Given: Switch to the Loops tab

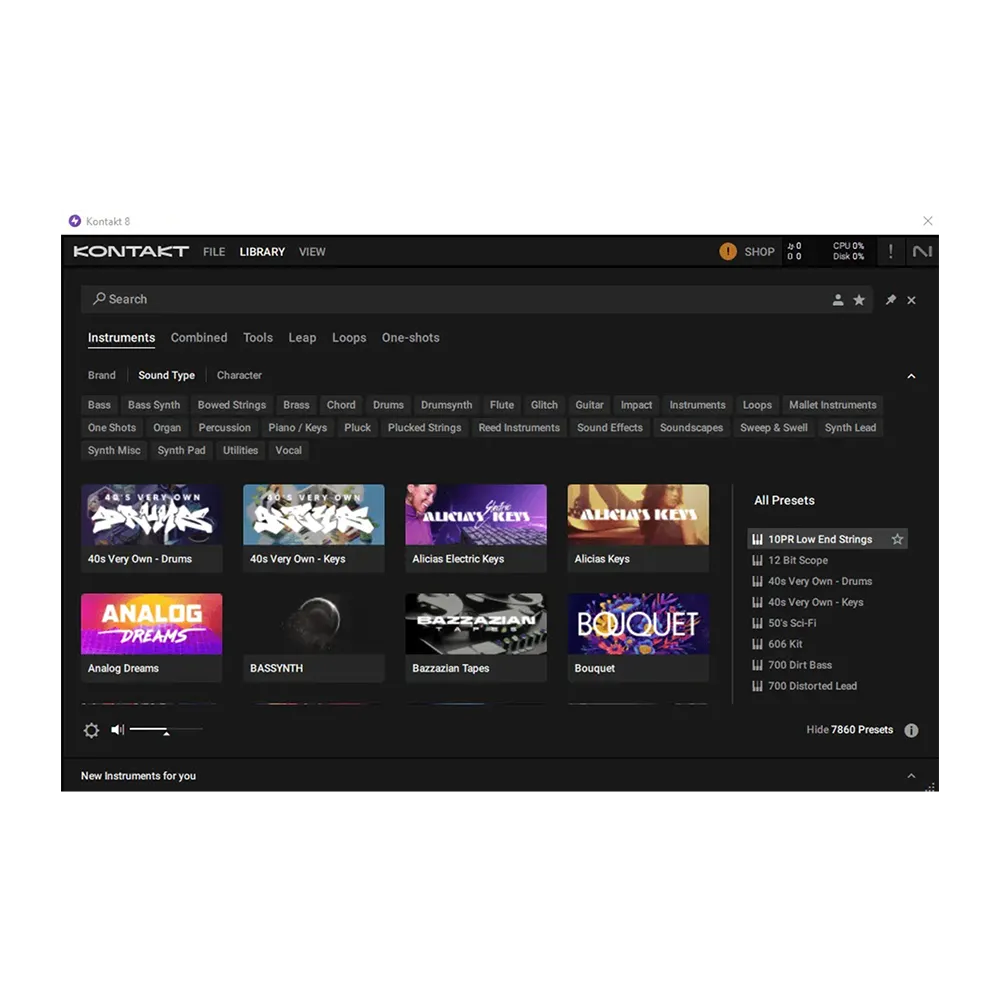Looking at the screenshot, I should click(349, 337).
